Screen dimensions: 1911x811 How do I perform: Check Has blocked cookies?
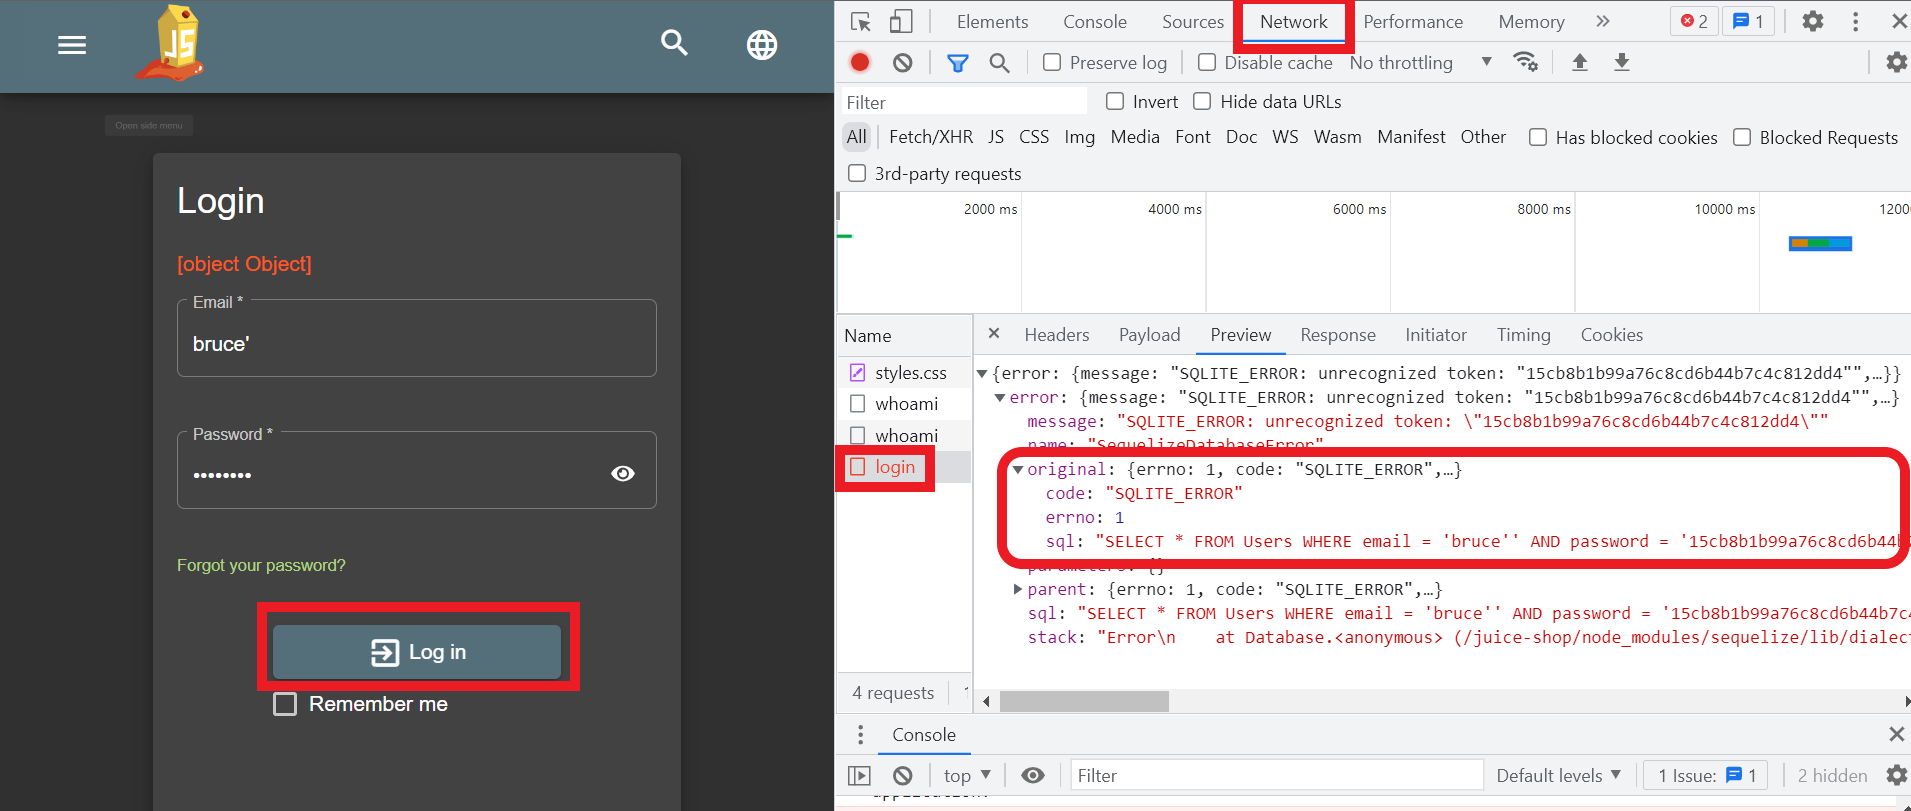[1538, 137]
